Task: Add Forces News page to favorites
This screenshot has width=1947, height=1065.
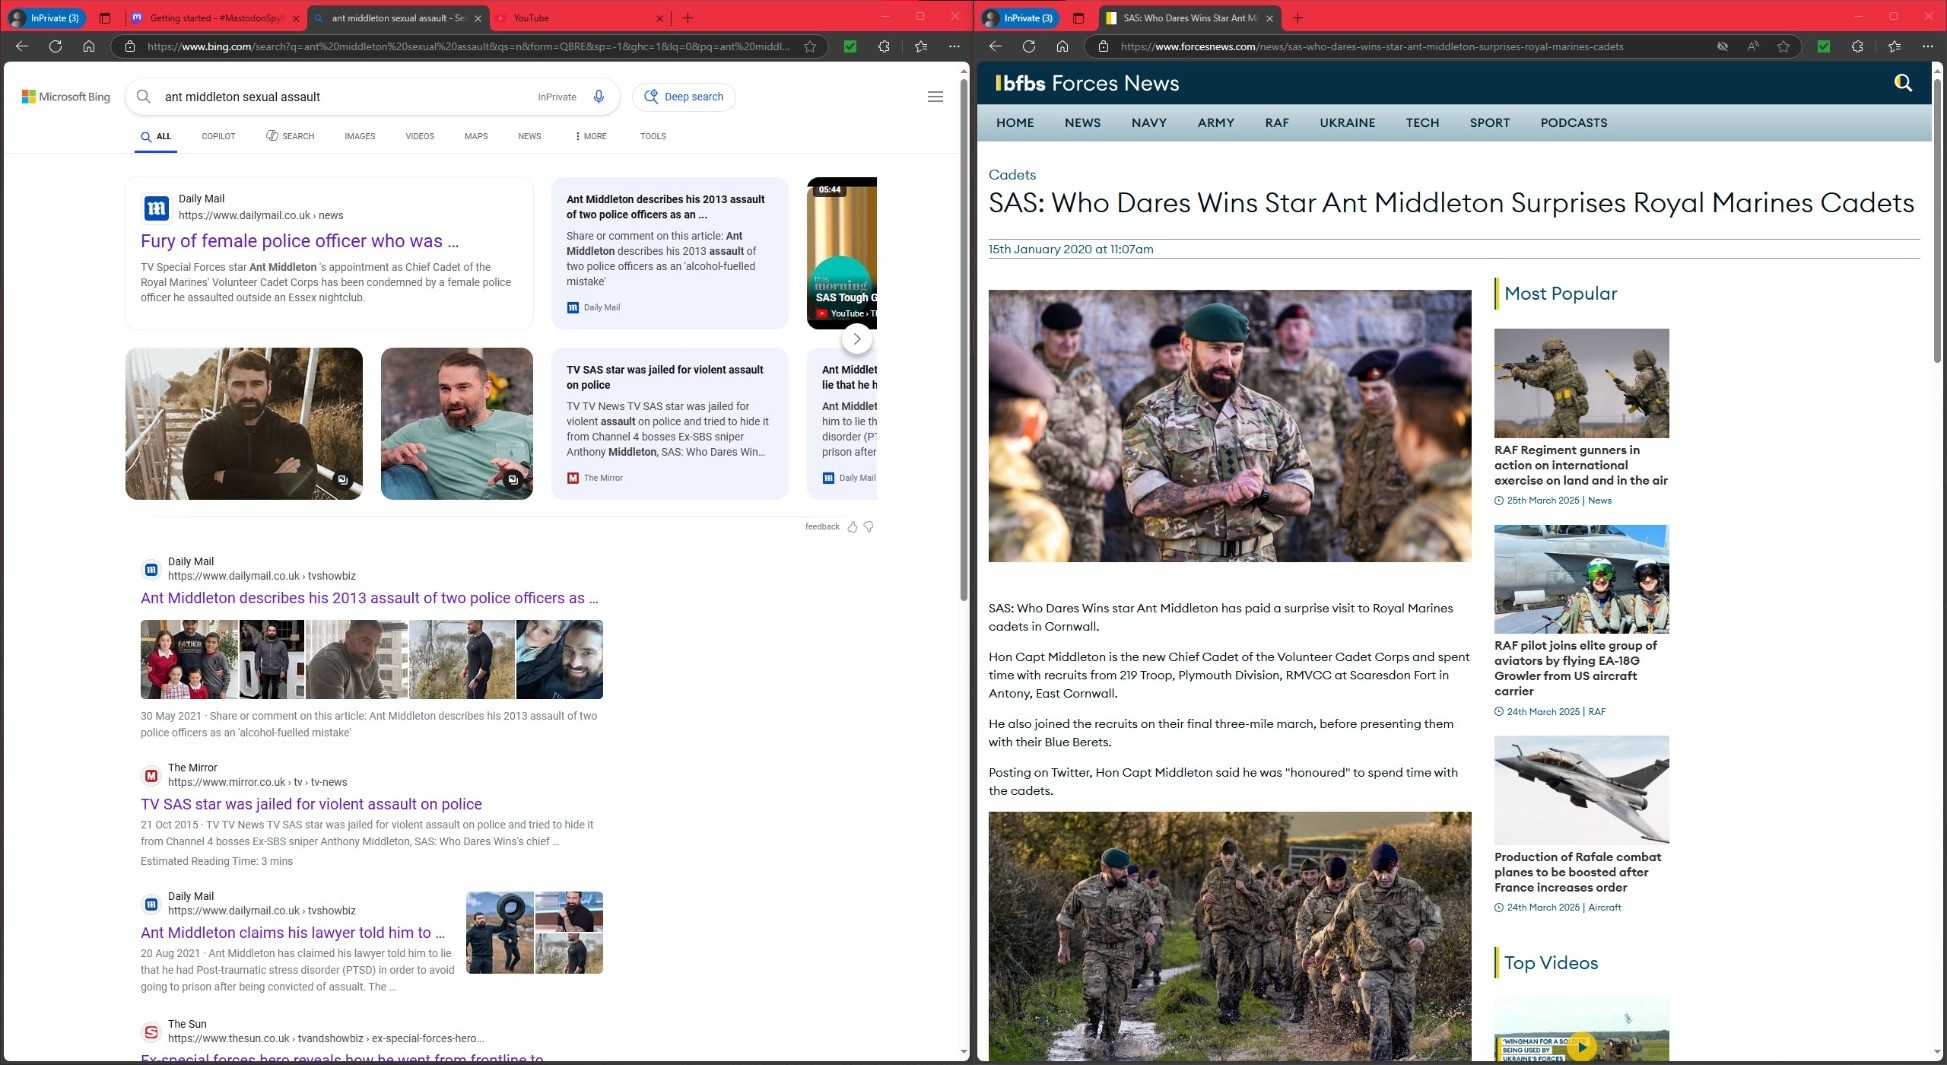Action: pyautogui.click(x=1783, y=46)
